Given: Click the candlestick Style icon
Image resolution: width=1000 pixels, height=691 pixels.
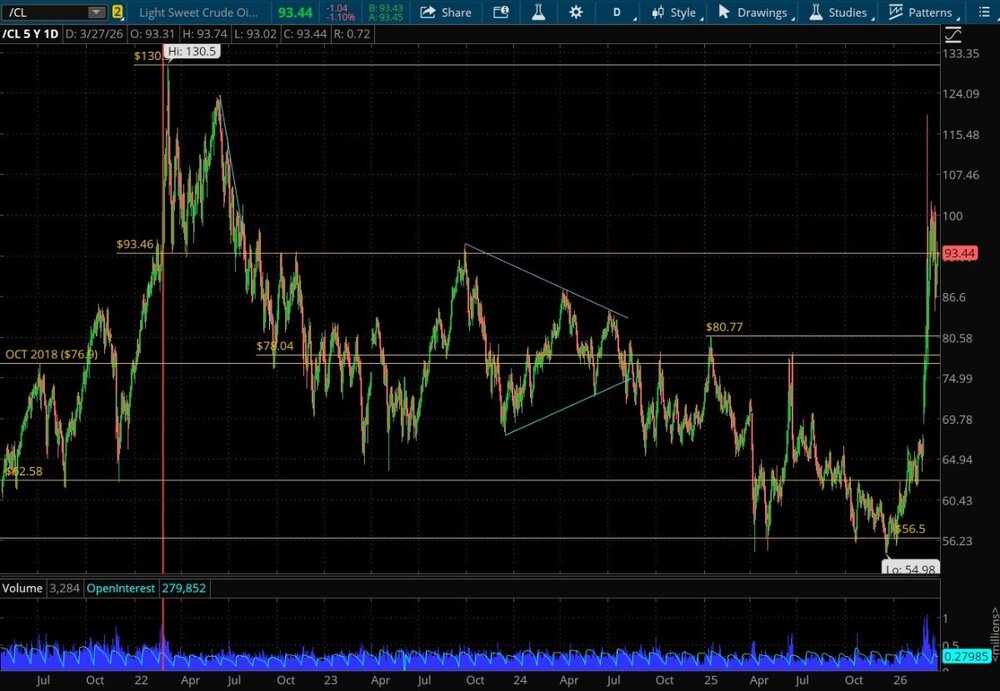Looking at the screenshot, I should click(x=658, y=13).
